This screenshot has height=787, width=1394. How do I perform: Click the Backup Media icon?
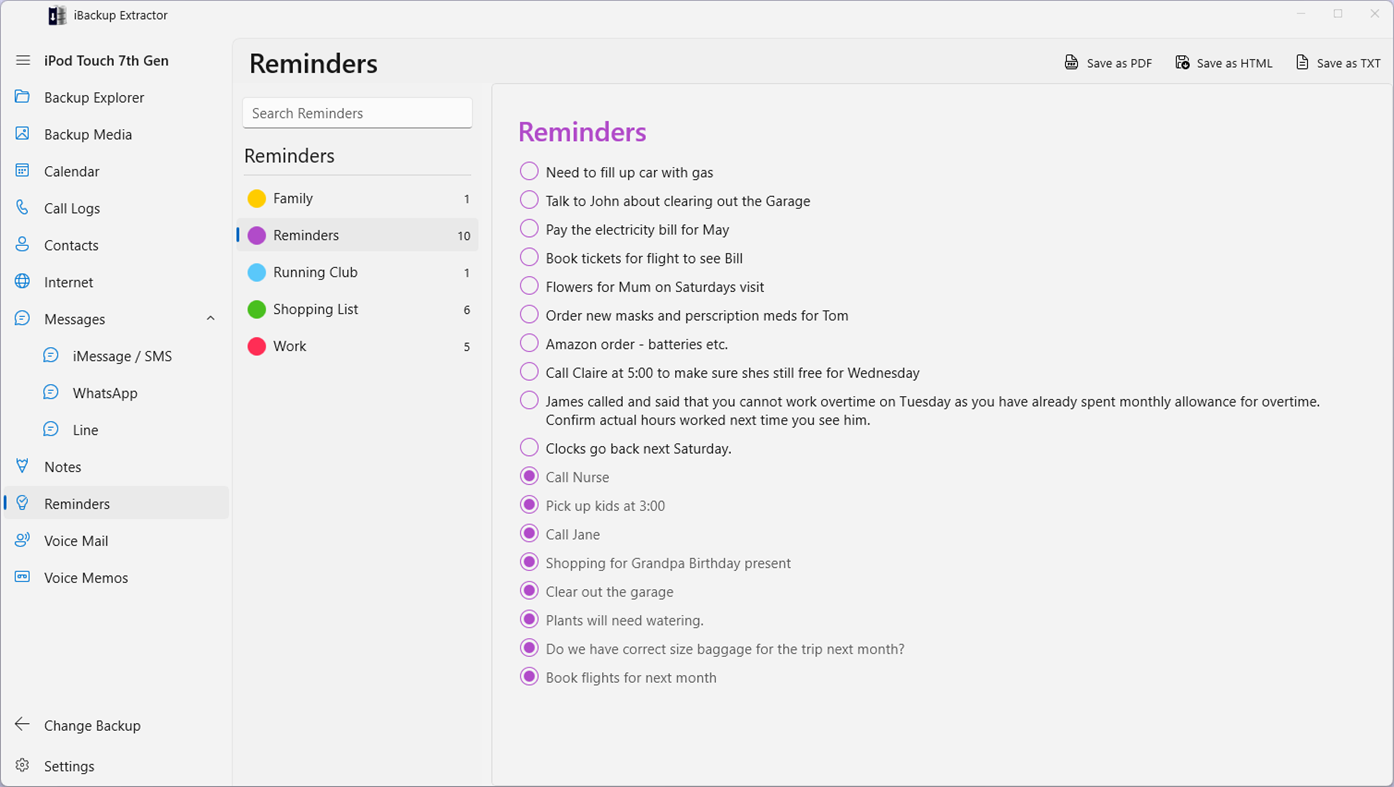click(22, 134)
